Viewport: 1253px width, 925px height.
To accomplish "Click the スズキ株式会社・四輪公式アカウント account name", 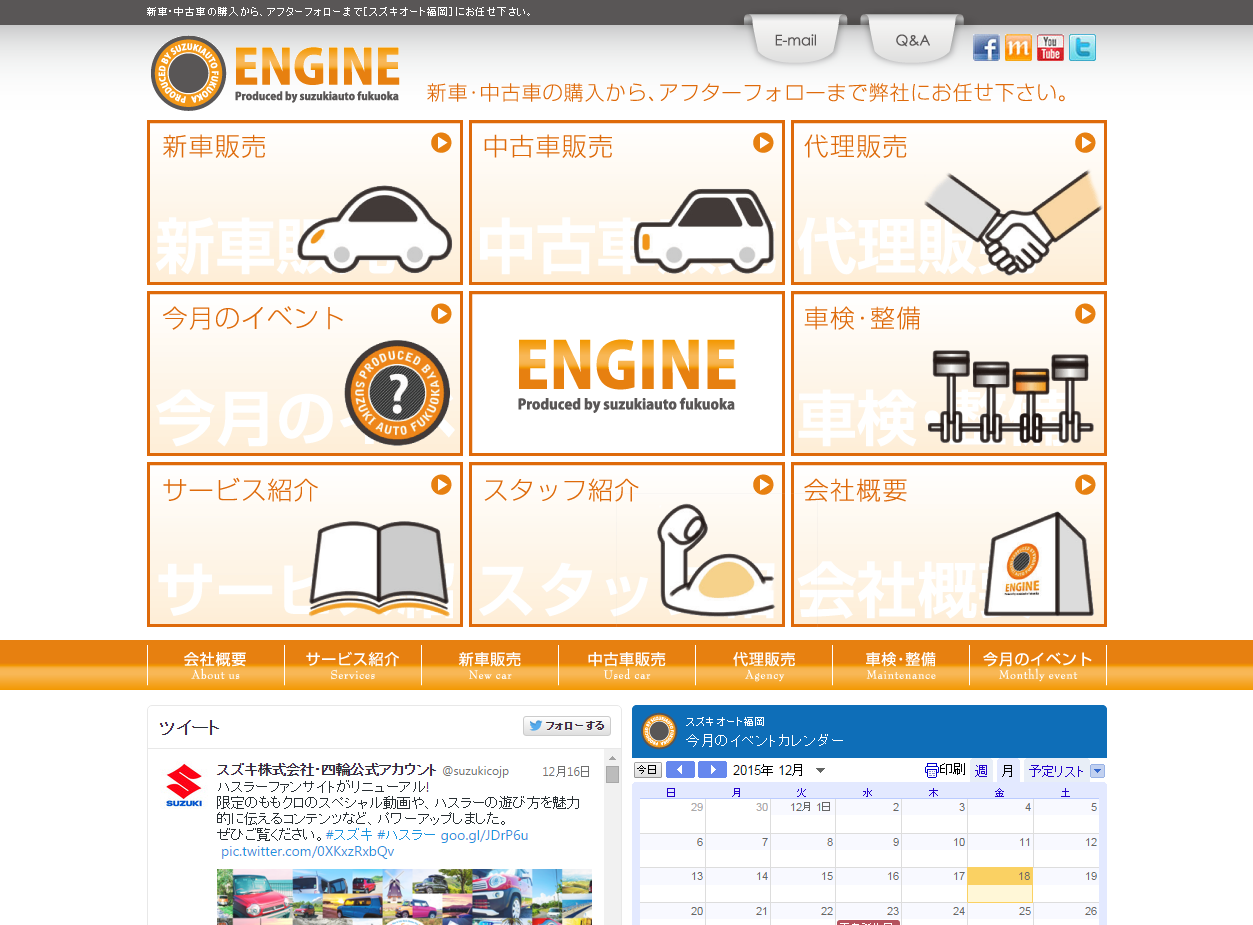I will tap(326, 770).
